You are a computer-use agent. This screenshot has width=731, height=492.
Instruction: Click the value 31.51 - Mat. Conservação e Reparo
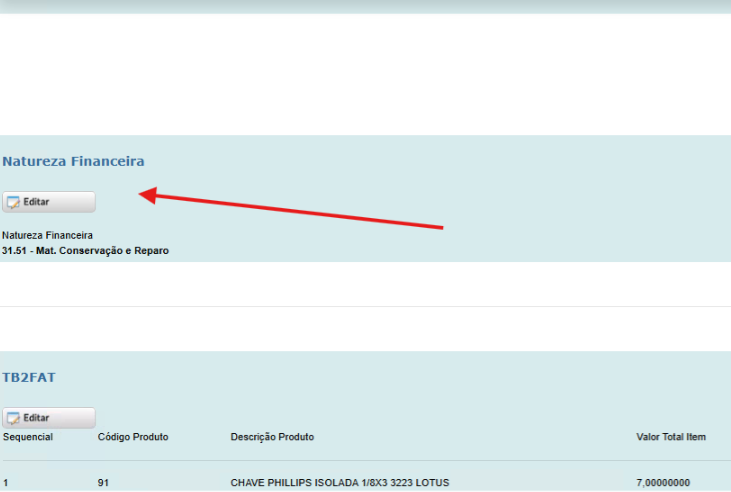pos(85,251)
